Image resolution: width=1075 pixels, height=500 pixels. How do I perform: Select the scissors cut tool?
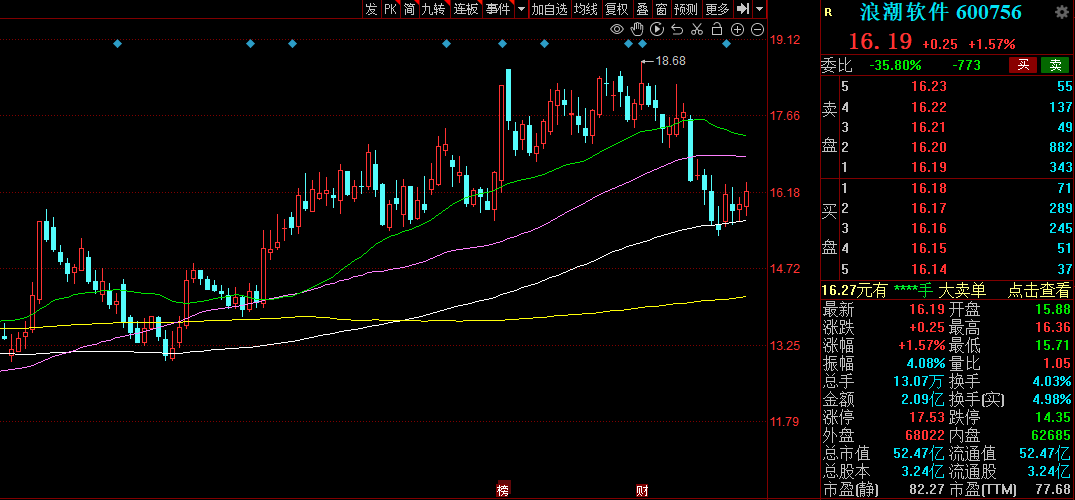697,29
